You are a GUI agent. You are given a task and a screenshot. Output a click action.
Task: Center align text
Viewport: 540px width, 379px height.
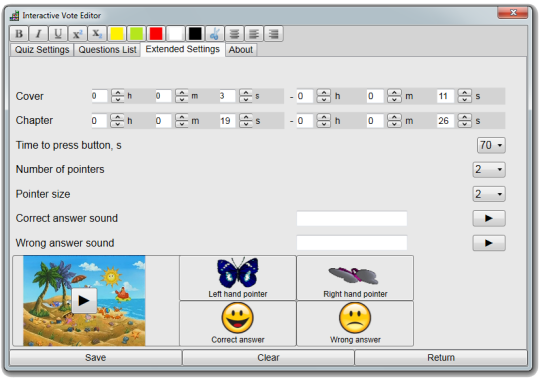(x=235, y=34)
